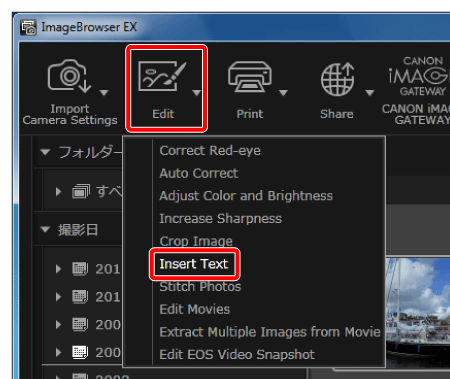The width and height of the screenshot is (450, 379).
Task: Click highlighted calendar icon of second 200 entry
Action: click(80, 352)
